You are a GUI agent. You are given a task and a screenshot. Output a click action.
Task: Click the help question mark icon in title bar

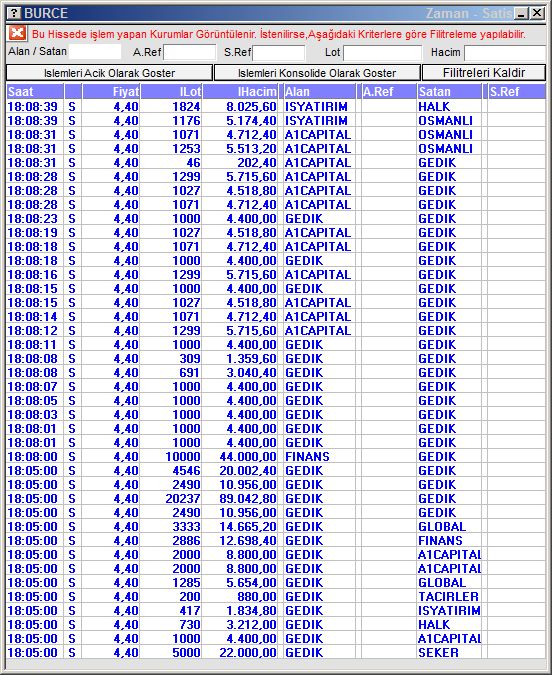click(14, 13)
